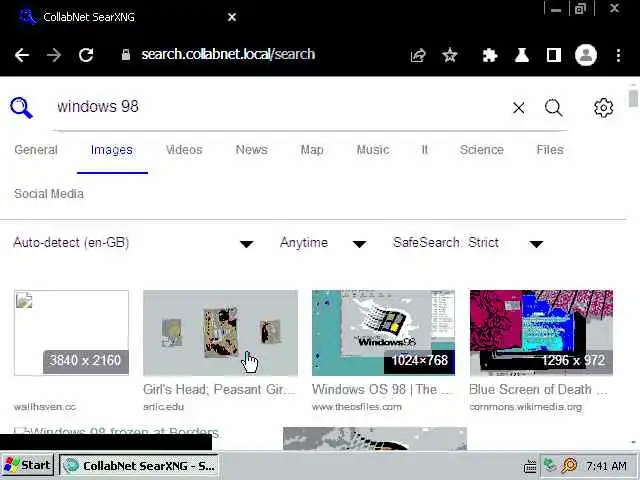The width and height of the screenshot is (640, 480).
Task: Click the artic.edu source text
Action: tap(164, 407)
